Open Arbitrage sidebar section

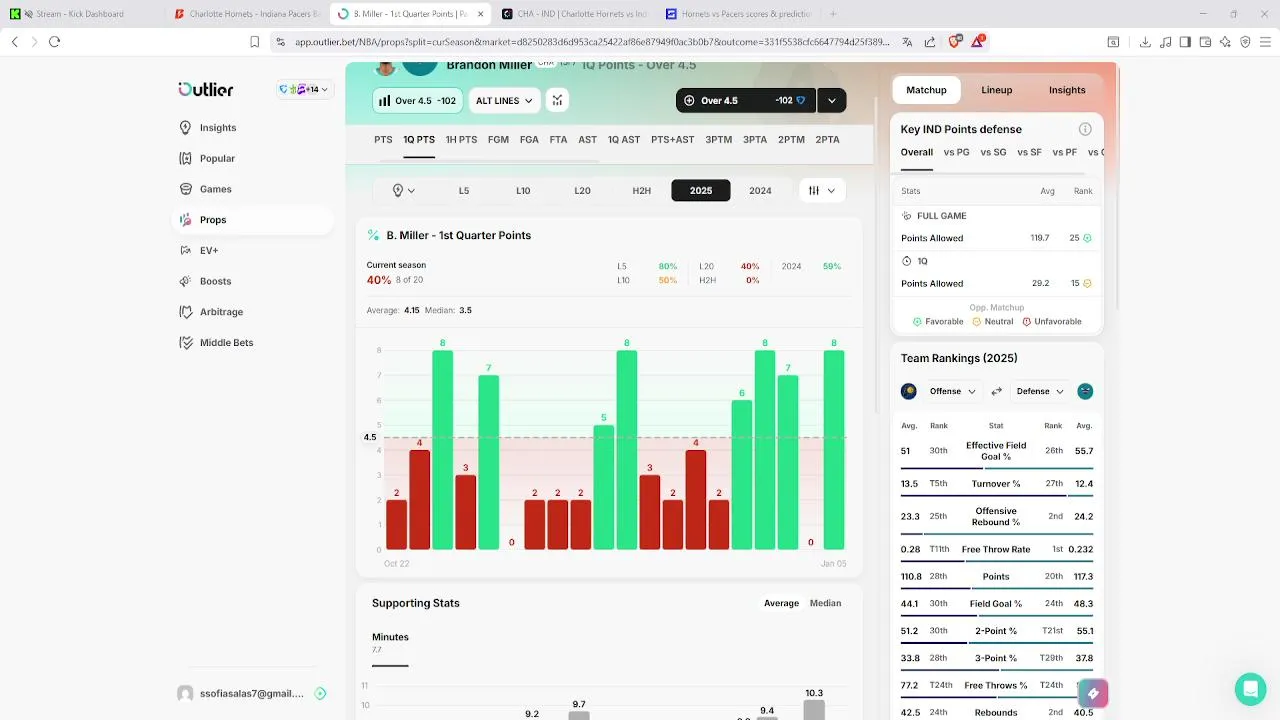click(211, 312)
